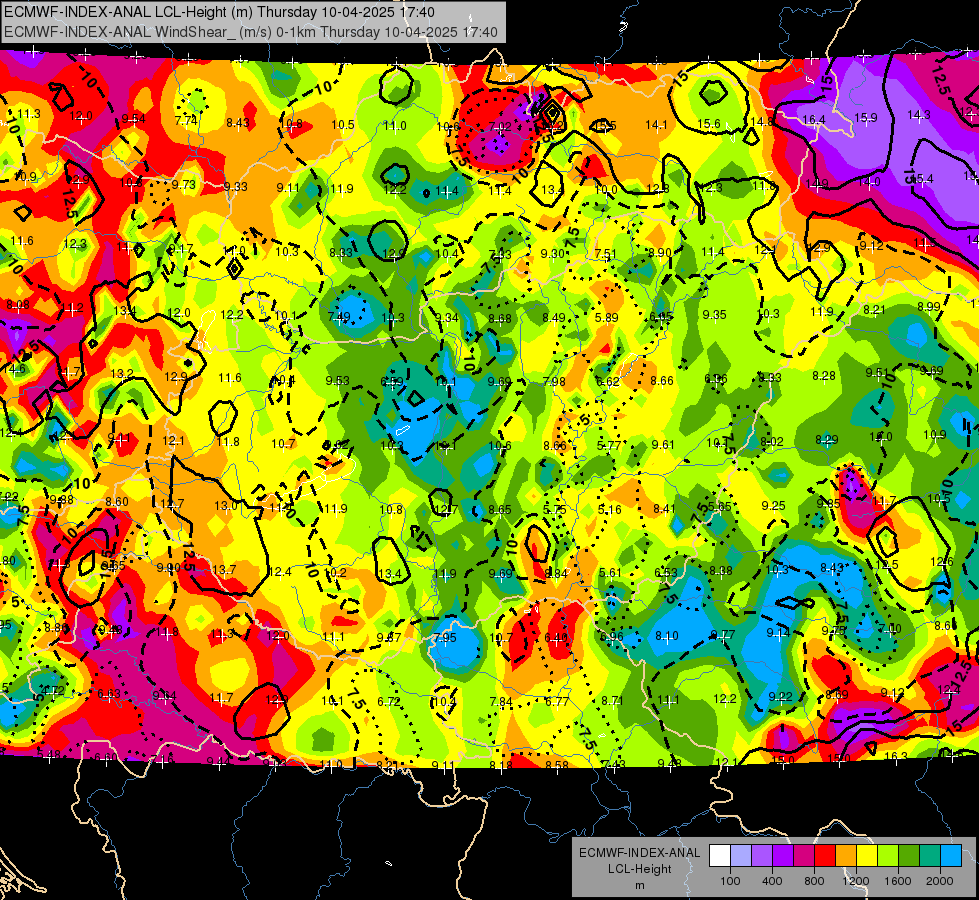Click the teal legend color swatch
Viewport: 979px width, 900px height.
pos(930,855)
